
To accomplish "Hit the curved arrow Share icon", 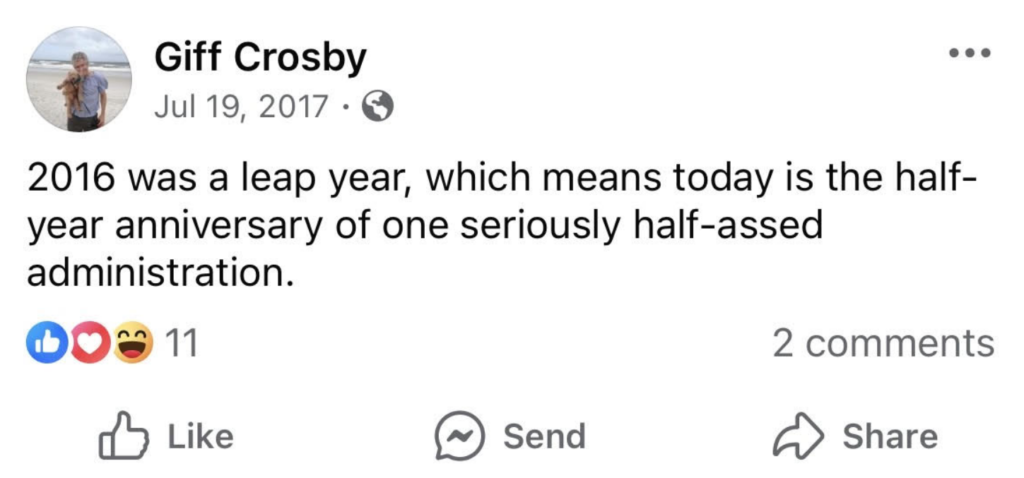I will point(798,437).
